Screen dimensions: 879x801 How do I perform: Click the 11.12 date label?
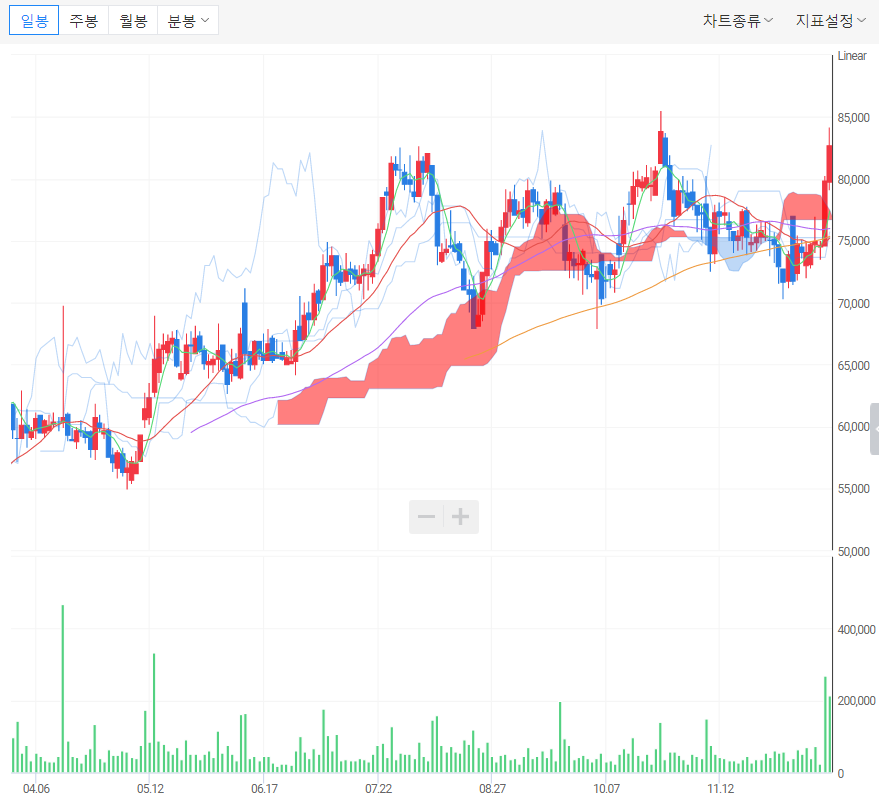pyautogui.click(x=720, y=789)
